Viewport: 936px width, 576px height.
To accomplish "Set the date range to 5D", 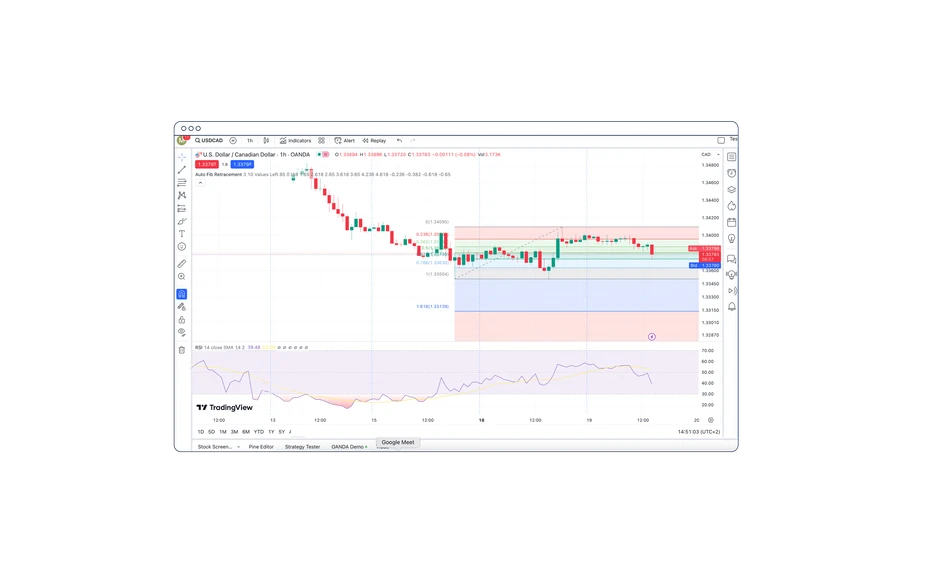I will click(x=211, y=432).
